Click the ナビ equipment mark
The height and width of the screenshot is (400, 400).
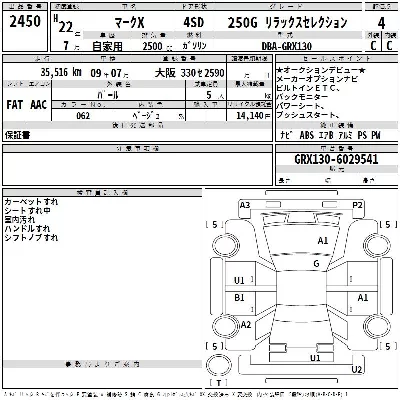[x=286, y=135]
